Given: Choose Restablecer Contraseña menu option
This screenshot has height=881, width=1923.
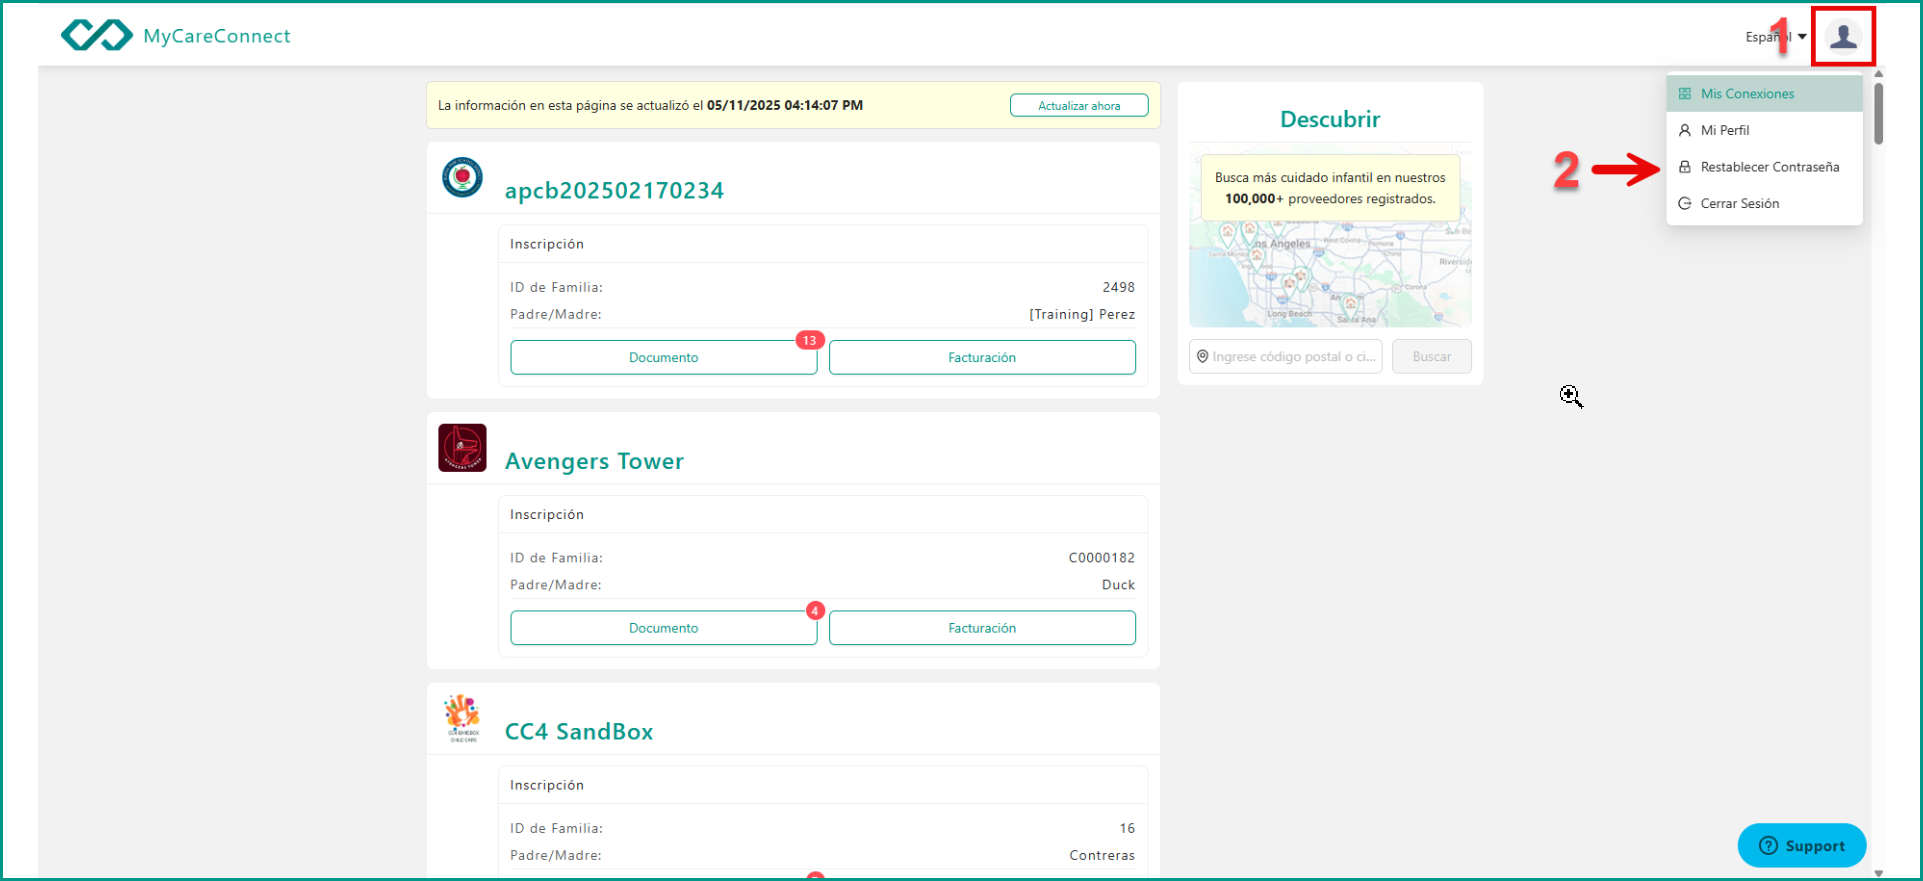Looking at the screenshot, I should click(x=1769, y=167).
